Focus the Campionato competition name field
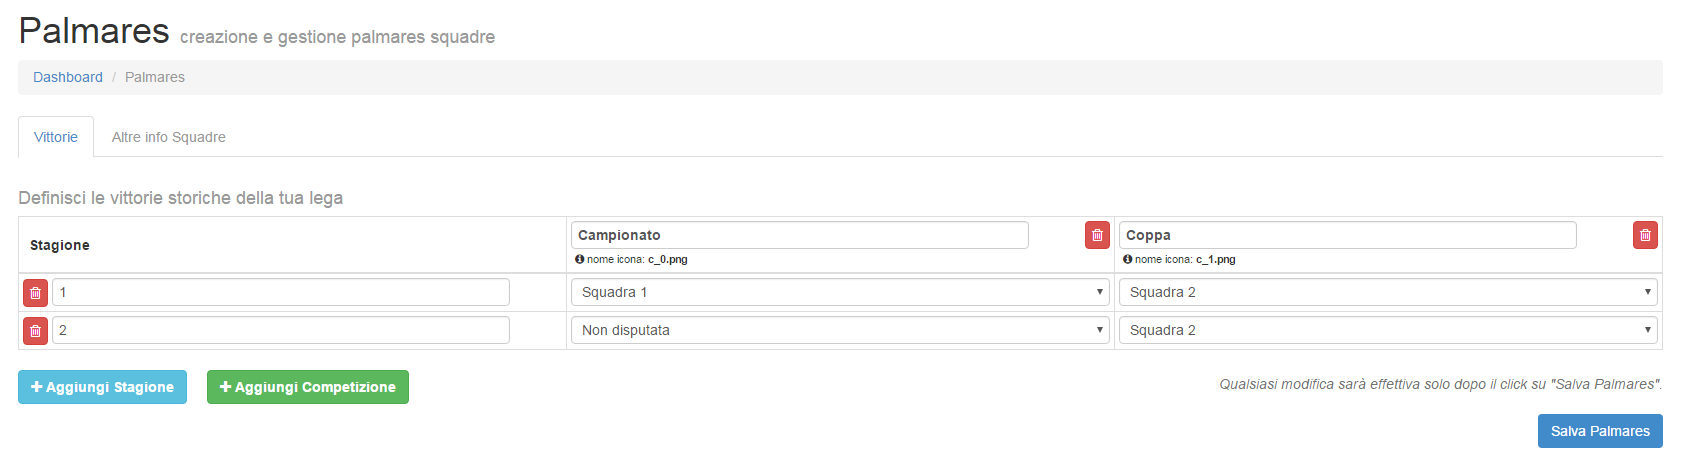Viewport: 1681px width, 463px height. pos(799,235)
